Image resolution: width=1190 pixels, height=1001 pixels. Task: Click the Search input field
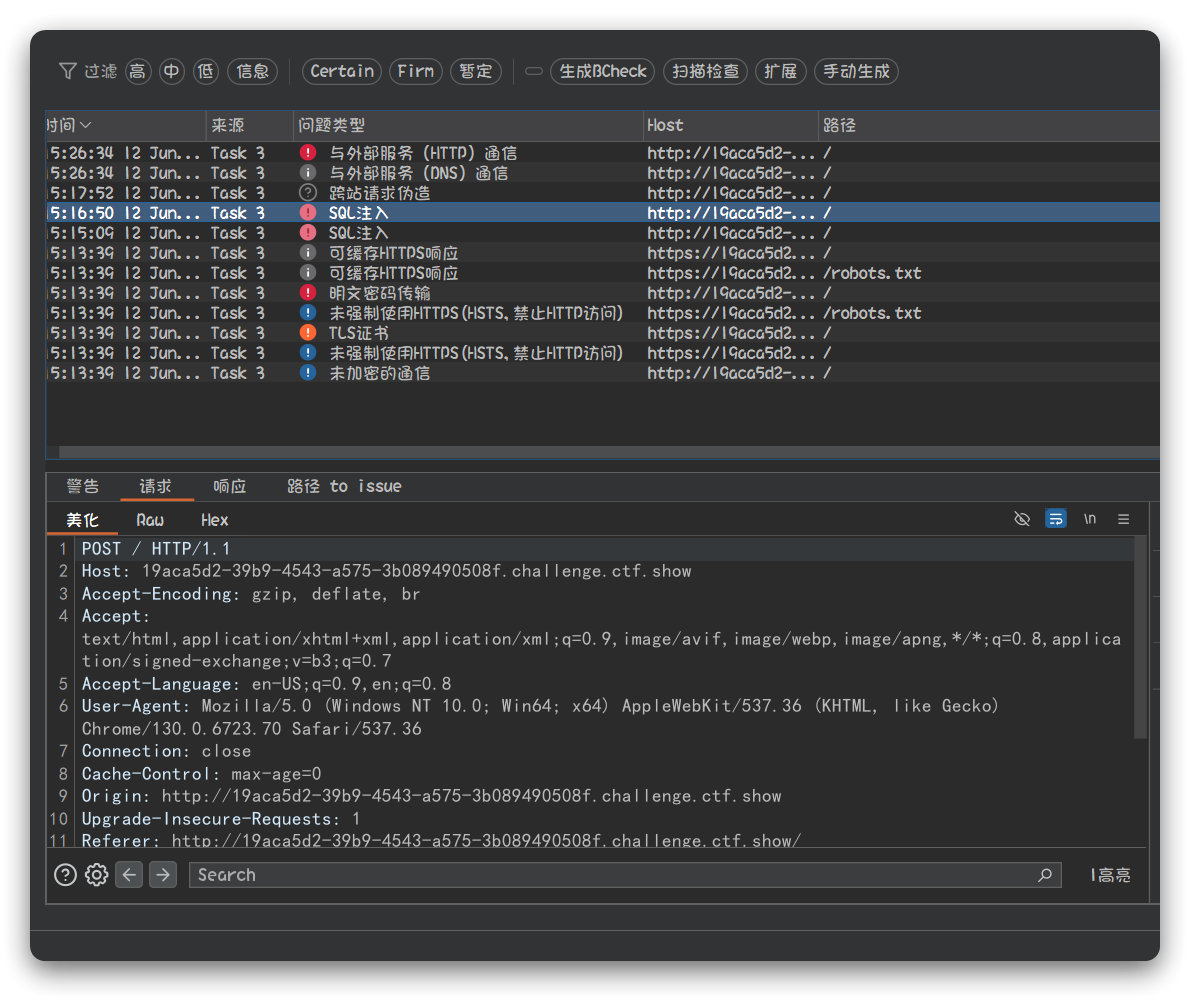pos(610,875)
